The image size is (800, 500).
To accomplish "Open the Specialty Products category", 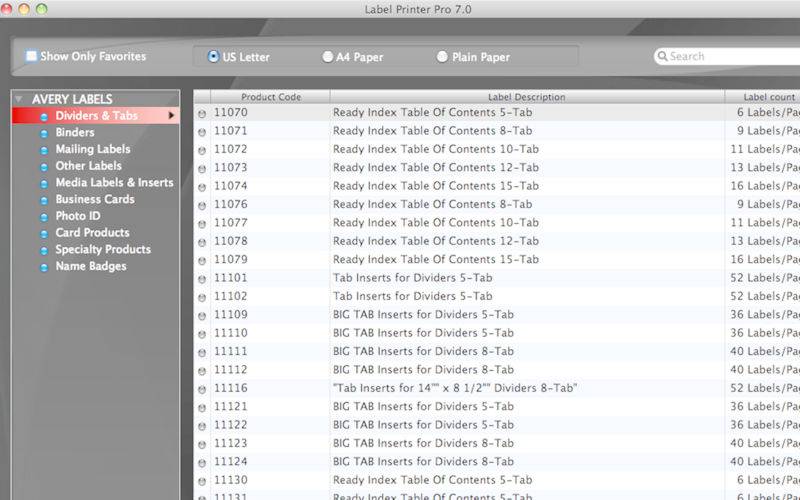I will click(x=103, y=249).
